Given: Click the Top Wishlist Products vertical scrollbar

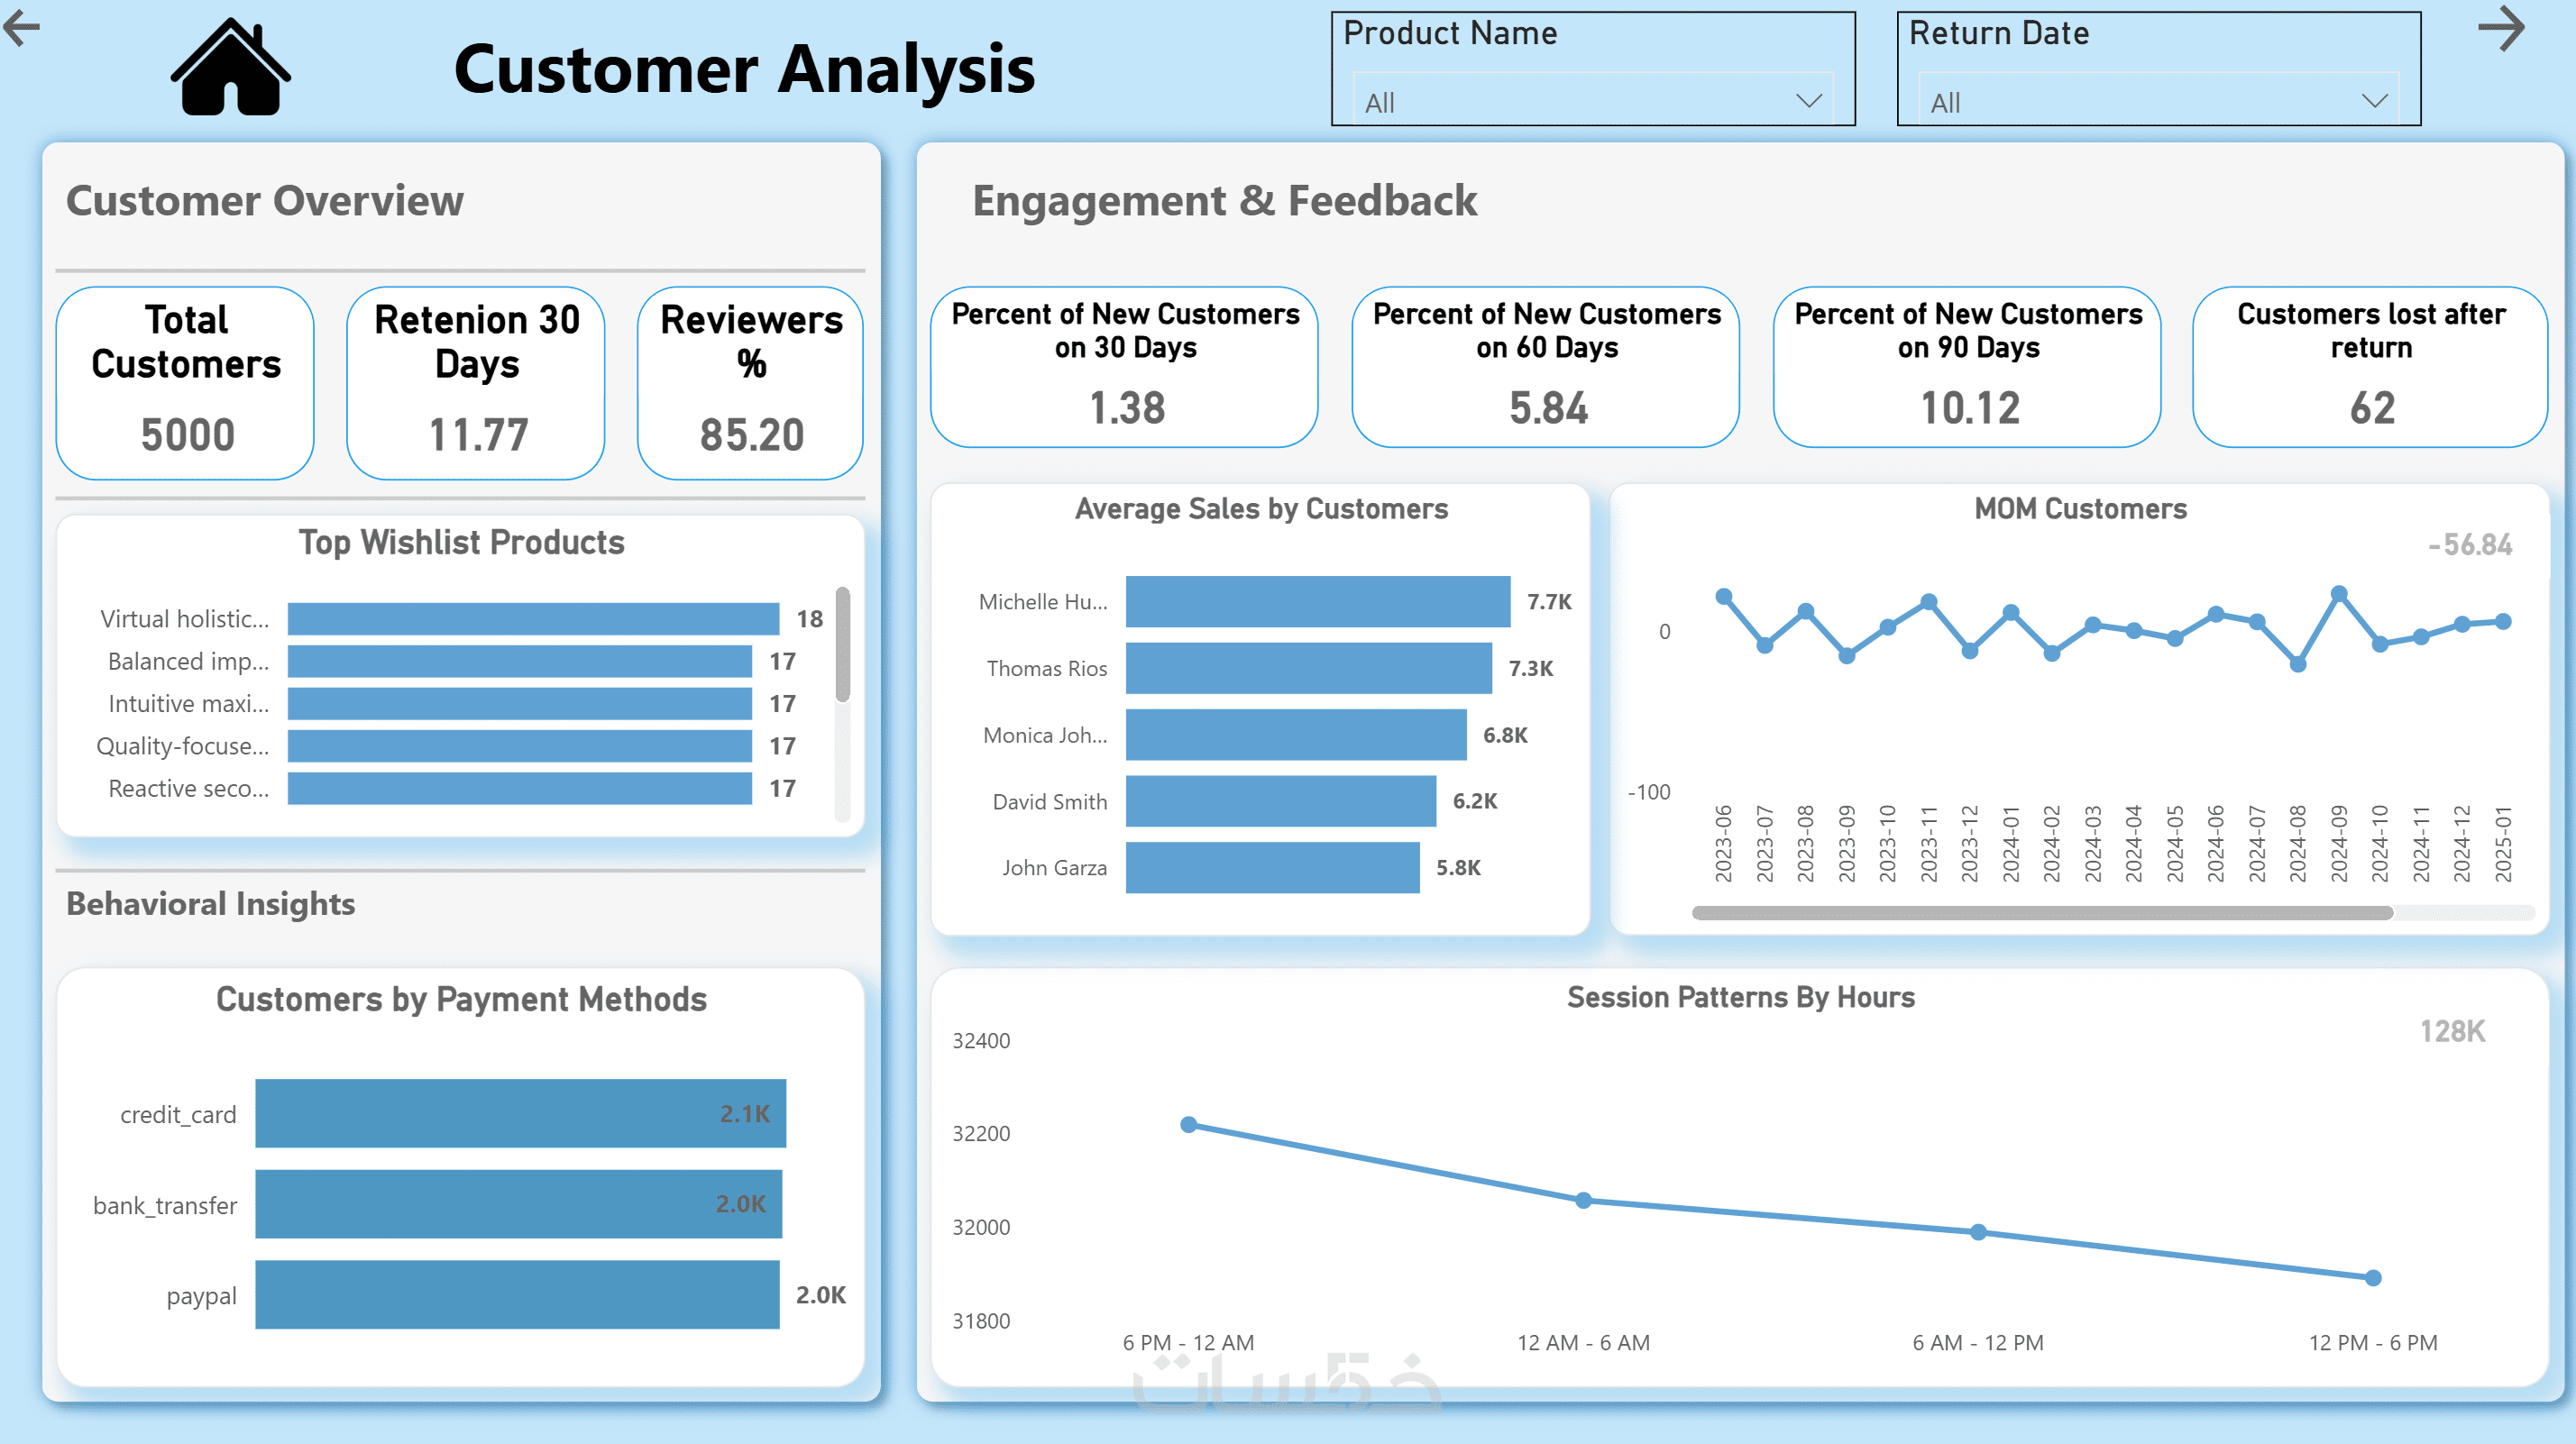Looking at the screenshot, I should tap(843, 645).
